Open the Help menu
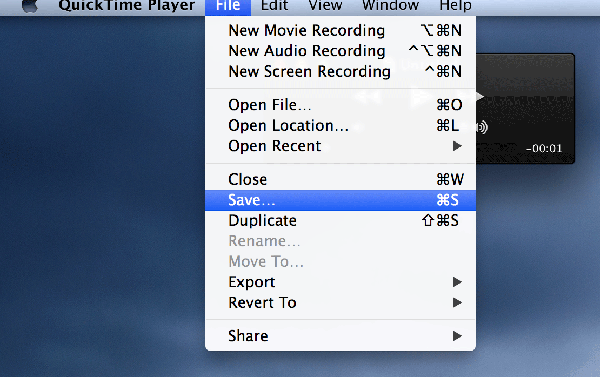Screen dimensions: 600x377 [455, 6]
